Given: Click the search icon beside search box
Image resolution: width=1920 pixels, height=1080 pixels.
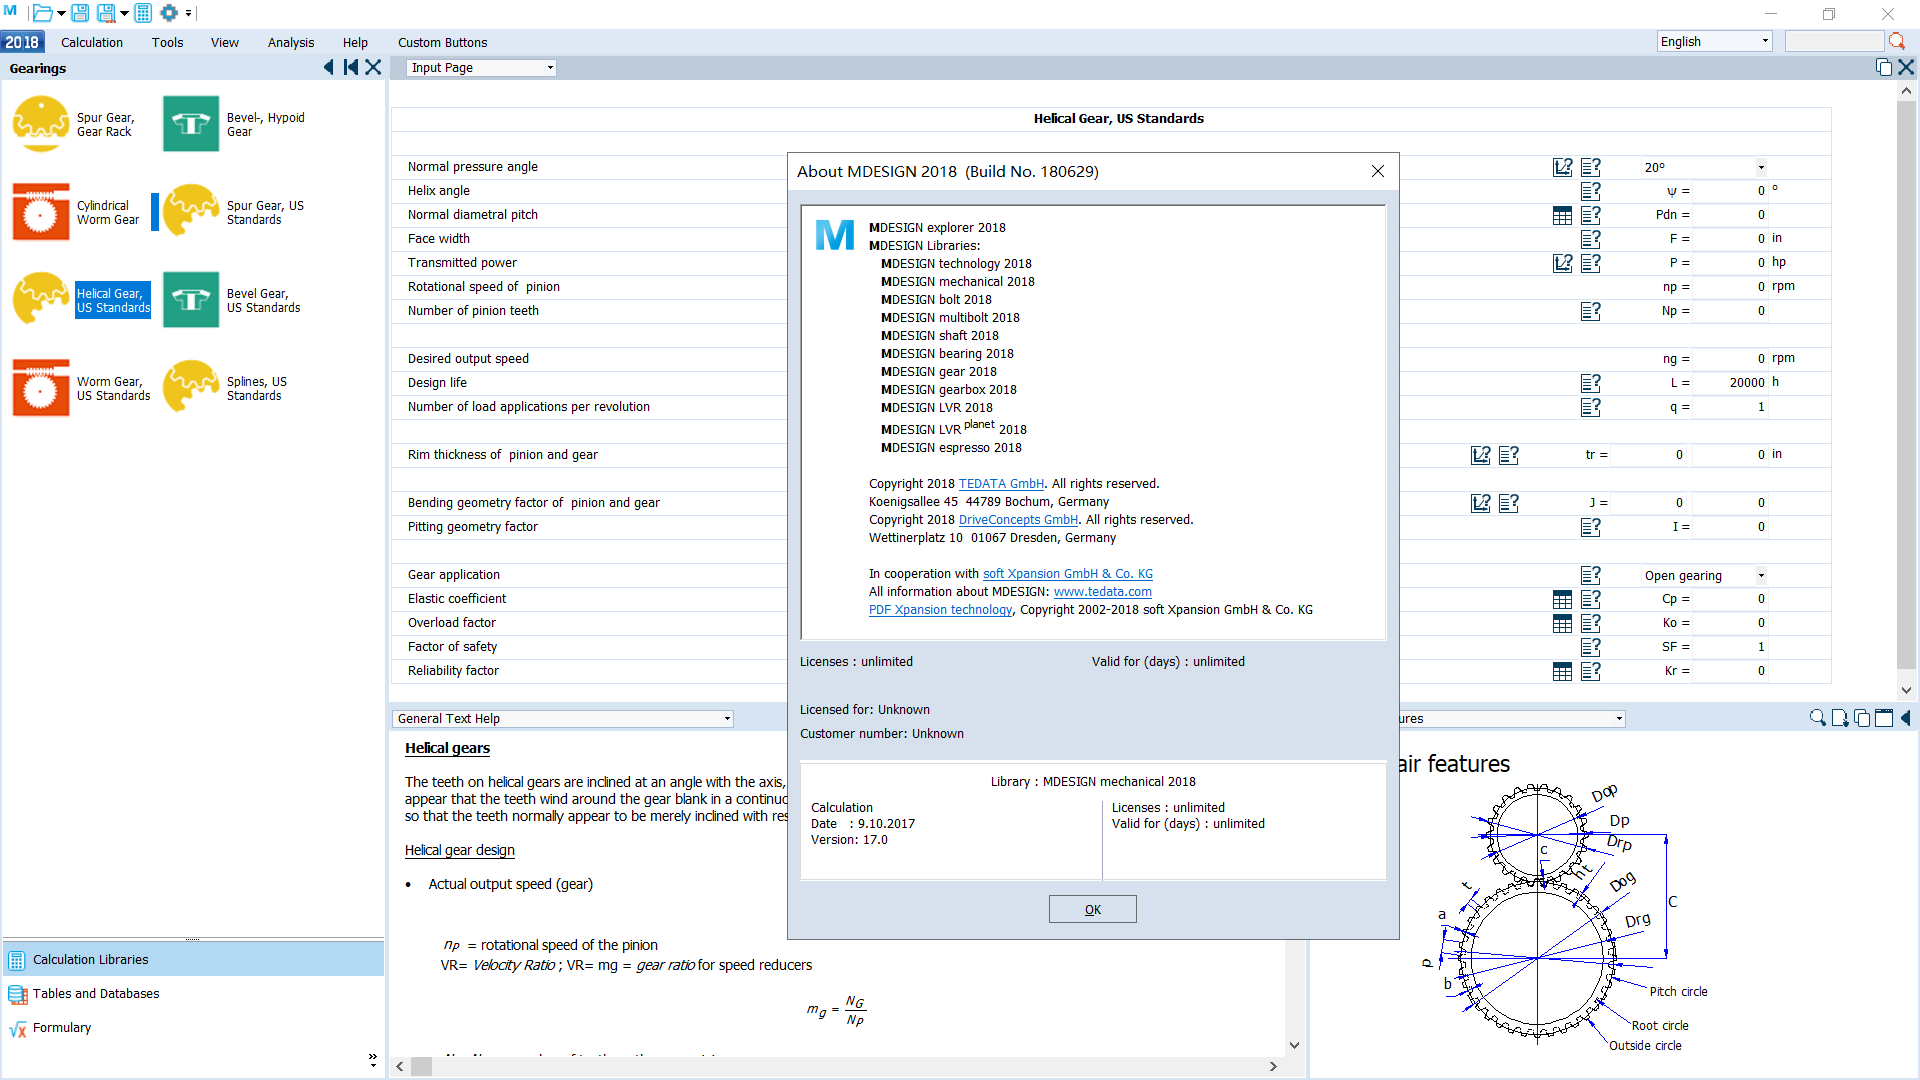Looking at the screenshot, I should click(x=1896, y=41).
